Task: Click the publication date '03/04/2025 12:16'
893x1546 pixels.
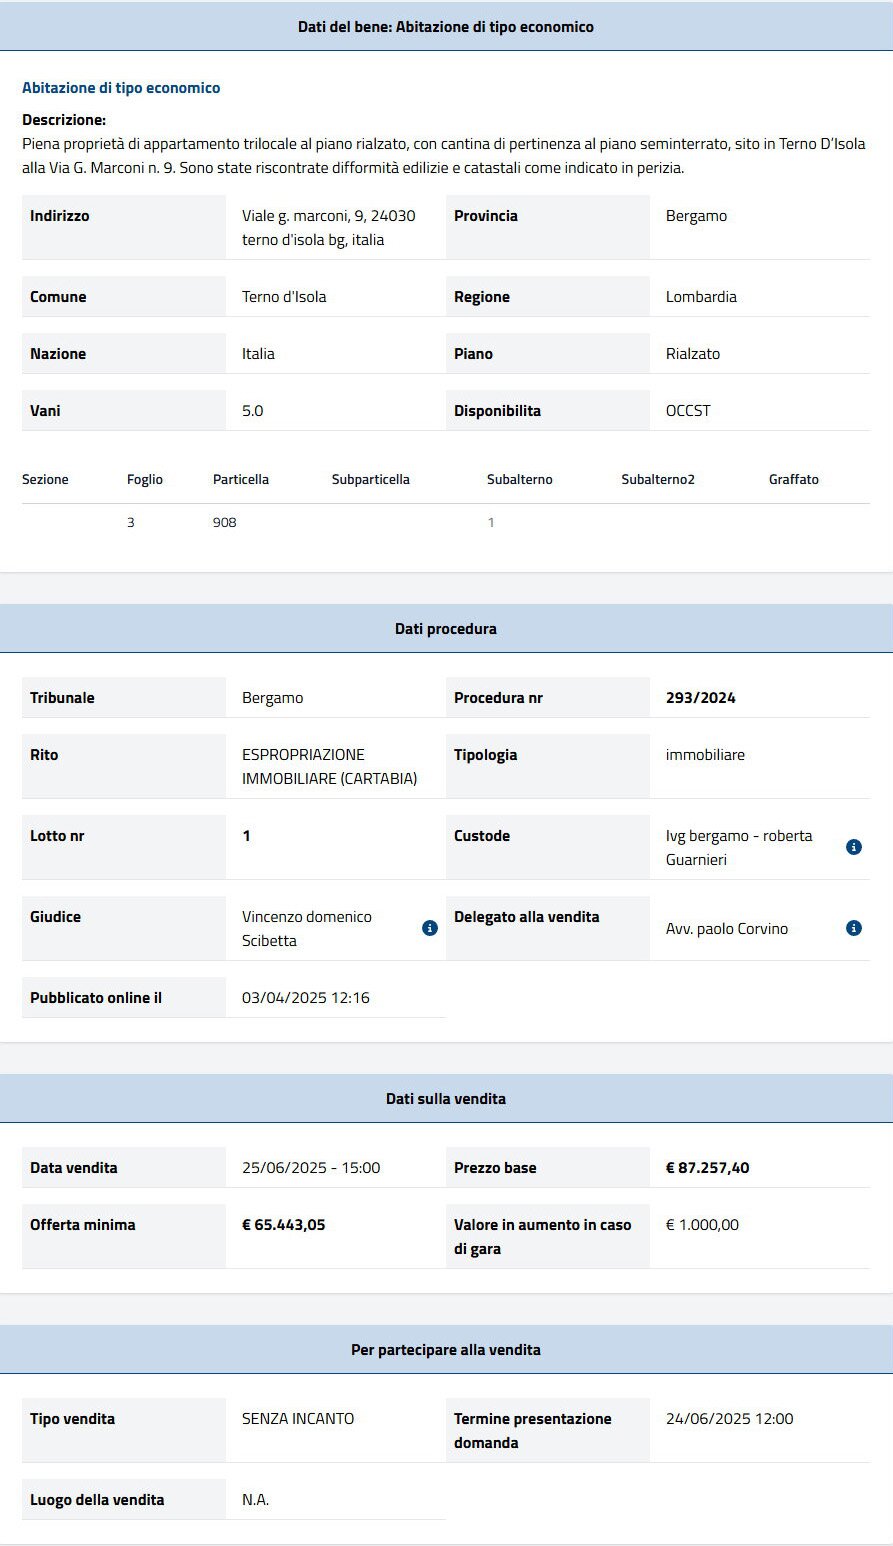Action: click(306, 998)
